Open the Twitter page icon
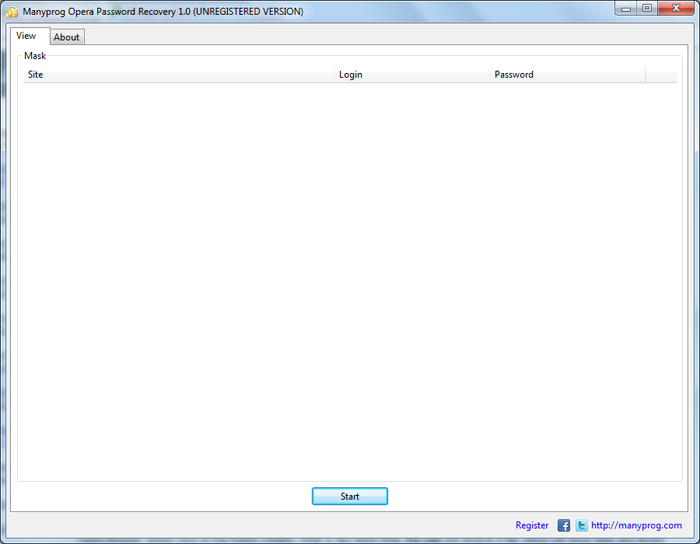 [581, 525]
